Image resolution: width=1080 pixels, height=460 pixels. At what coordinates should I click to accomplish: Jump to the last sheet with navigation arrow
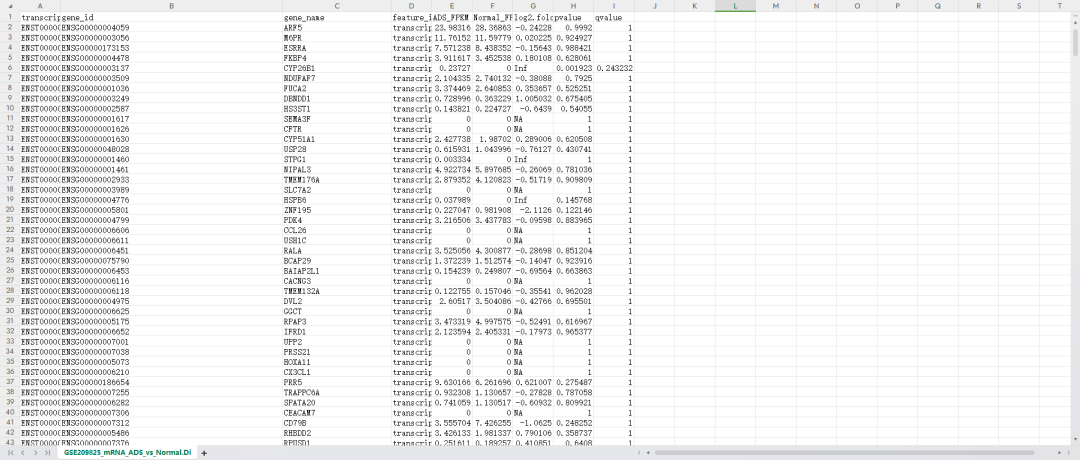(x=46, y=453)
